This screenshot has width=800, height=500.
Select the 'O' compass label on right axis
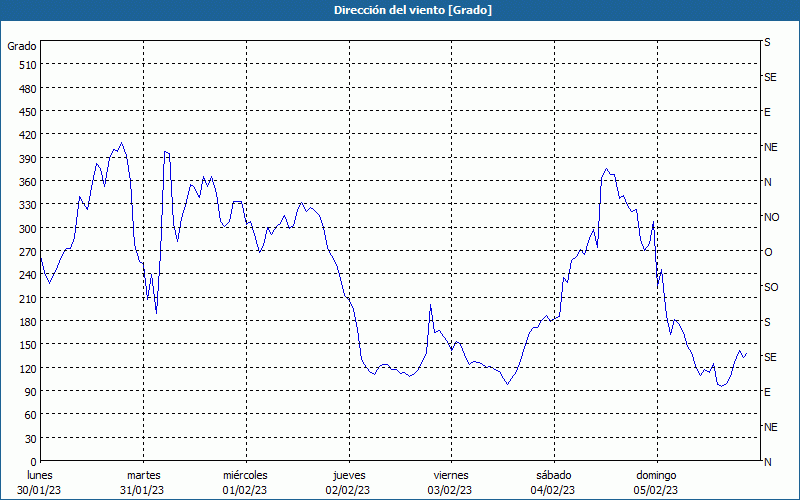[x=768, y=252]
